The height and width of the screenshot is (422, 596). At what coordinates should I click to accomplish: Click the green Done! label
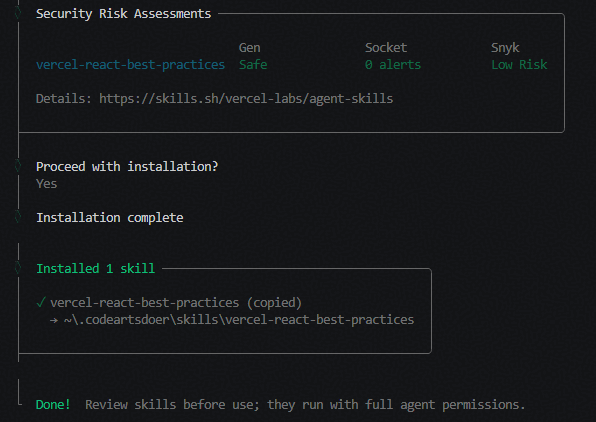click(x=53, y=405)
